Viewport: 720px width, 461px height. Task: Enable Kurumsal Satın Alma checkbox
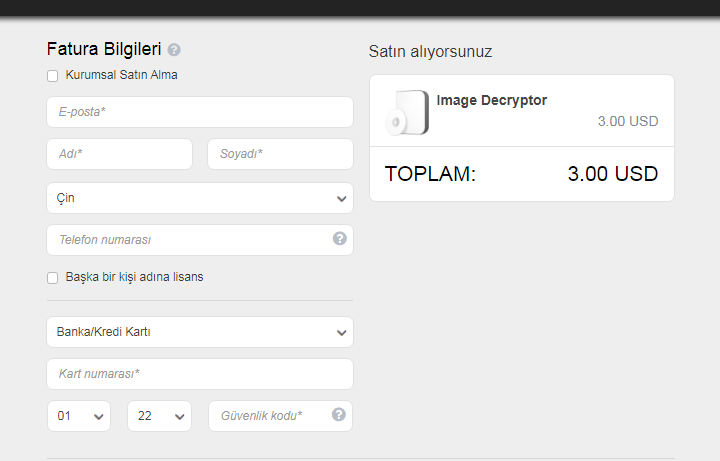pyautogui.click(x=52, y=76)
